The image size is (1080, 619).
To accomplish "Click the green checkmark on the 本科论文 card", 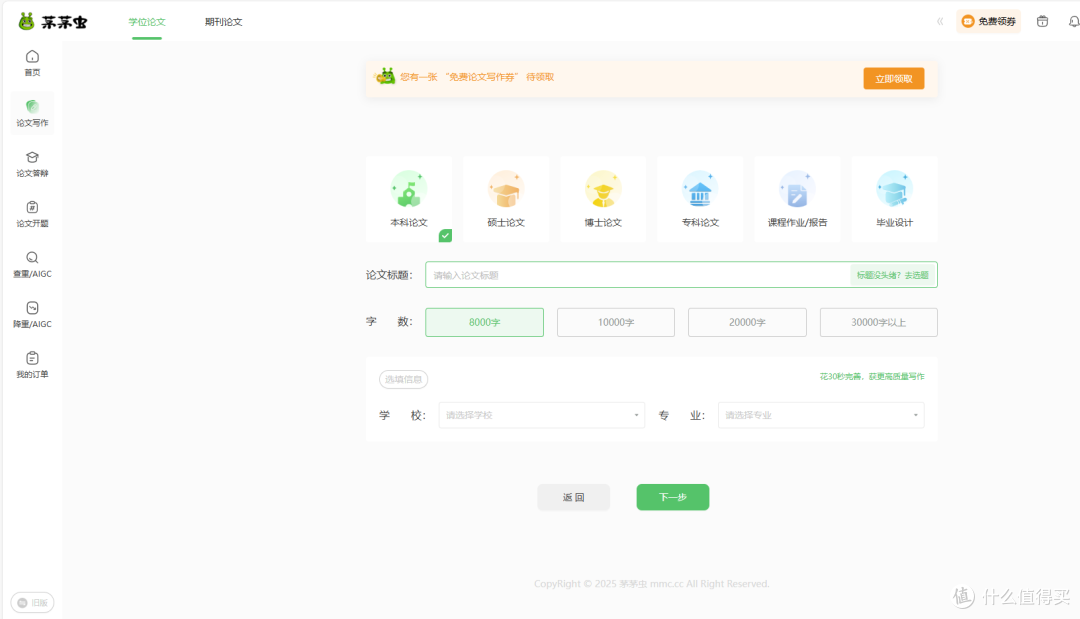I will (x=446, y=235).
